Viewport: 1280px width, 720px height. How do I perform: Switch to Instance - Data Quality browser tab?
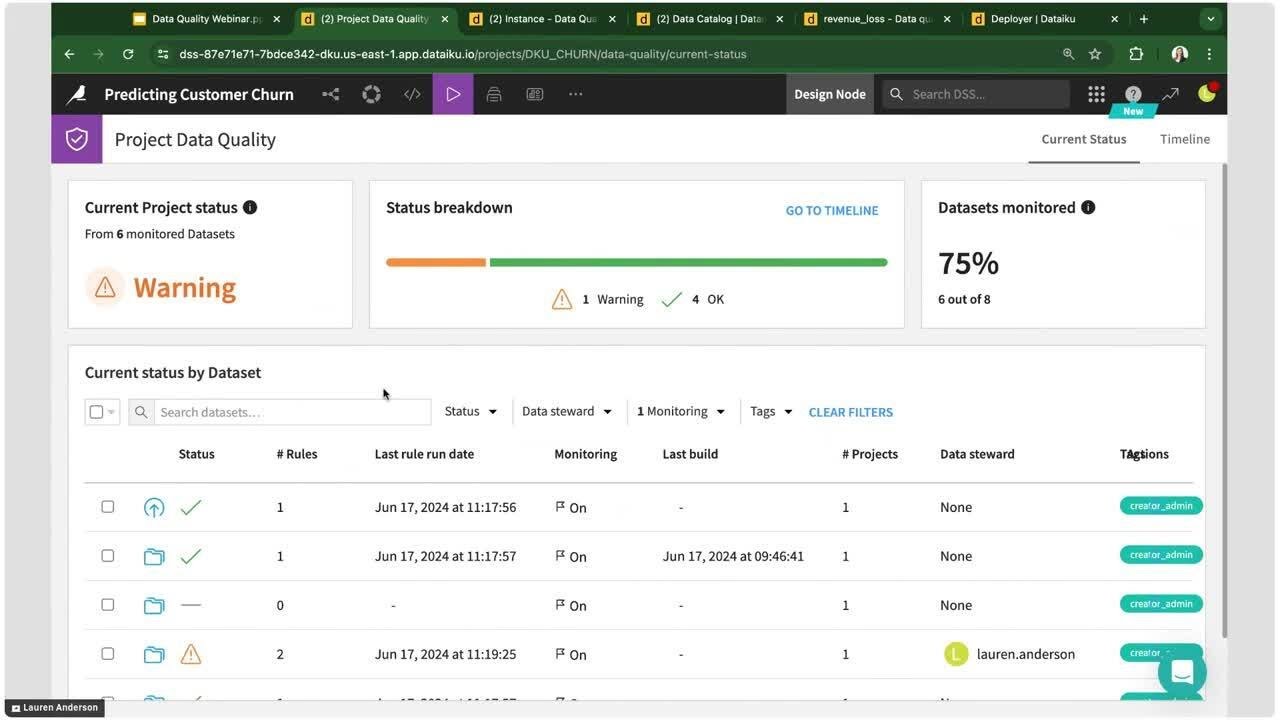pyautogui.click(x=543, y=18)
